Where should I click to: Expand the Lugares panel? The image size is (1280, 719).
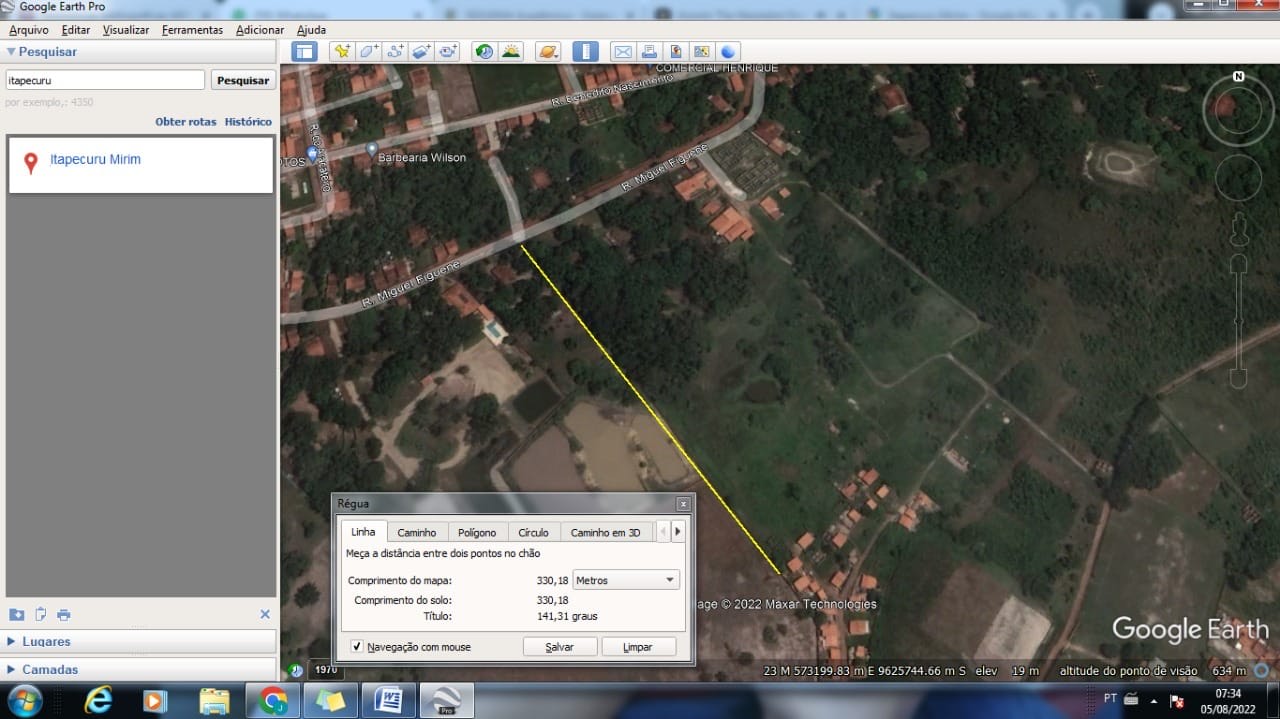click(x=46, y=641)
